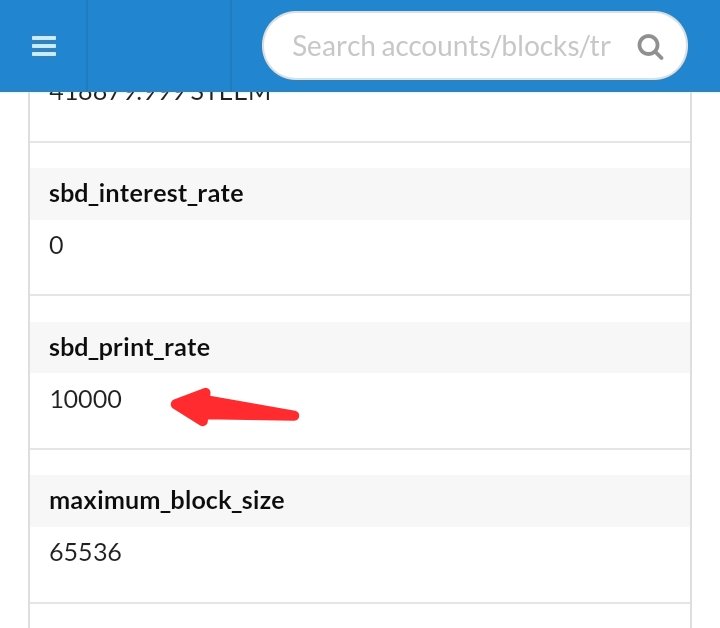
Task: Click the spacer above maximum_block_size row
Action: coord(360,462)
